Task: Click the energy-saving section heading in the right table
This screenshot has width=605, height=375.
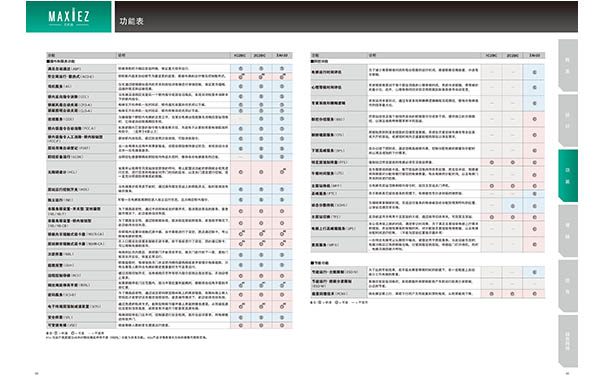Action: coord(320,263)
